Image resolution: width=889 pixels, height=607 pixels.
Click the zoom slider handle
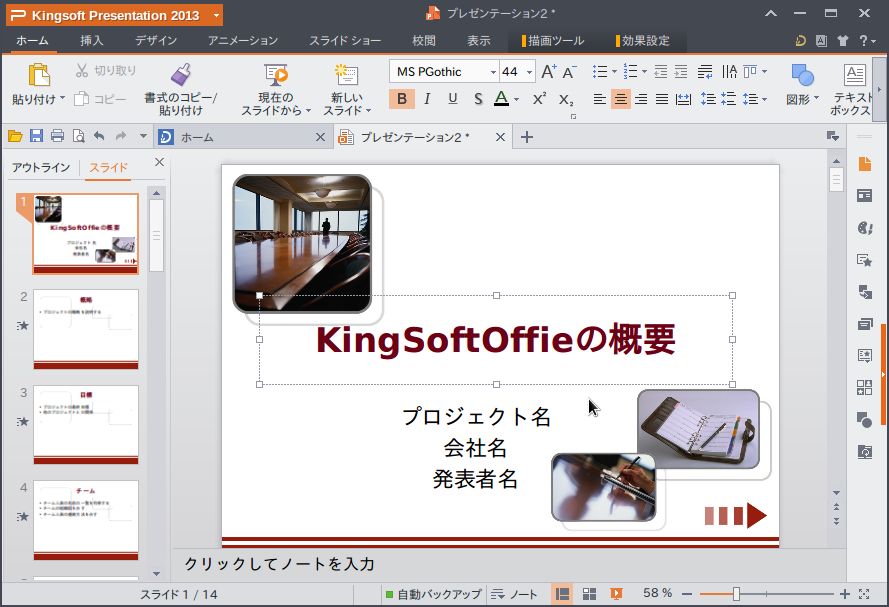tap(736, 594)
